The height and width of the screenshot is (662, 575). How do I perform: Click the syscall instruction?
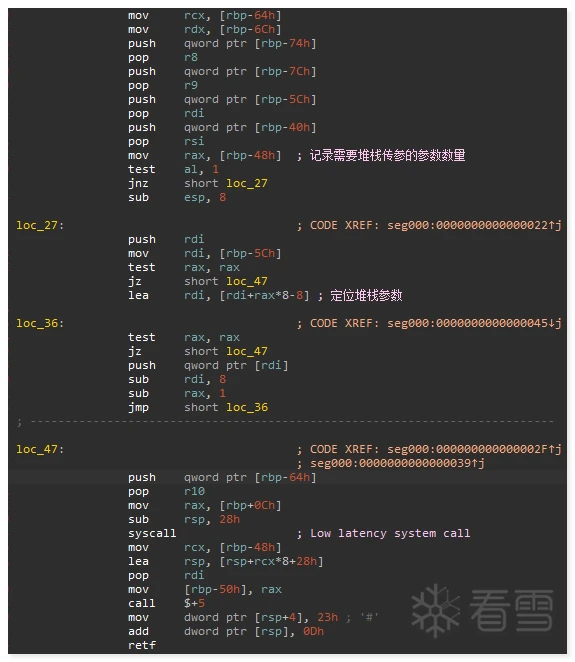152,533
